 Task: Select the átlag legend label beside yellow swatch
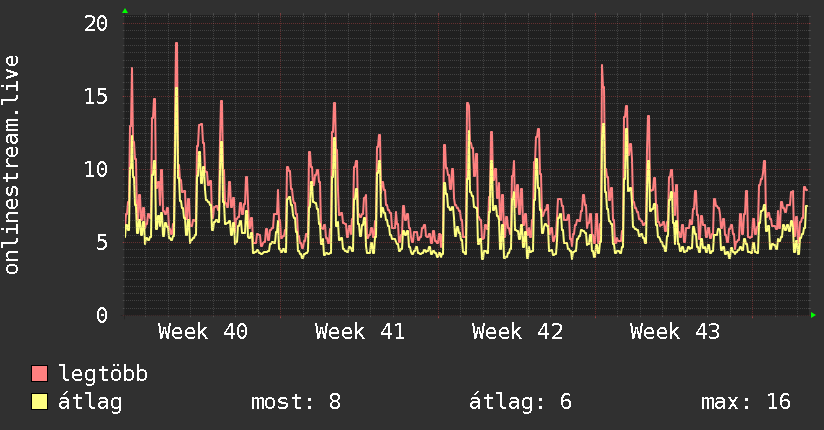pos(90,402)
